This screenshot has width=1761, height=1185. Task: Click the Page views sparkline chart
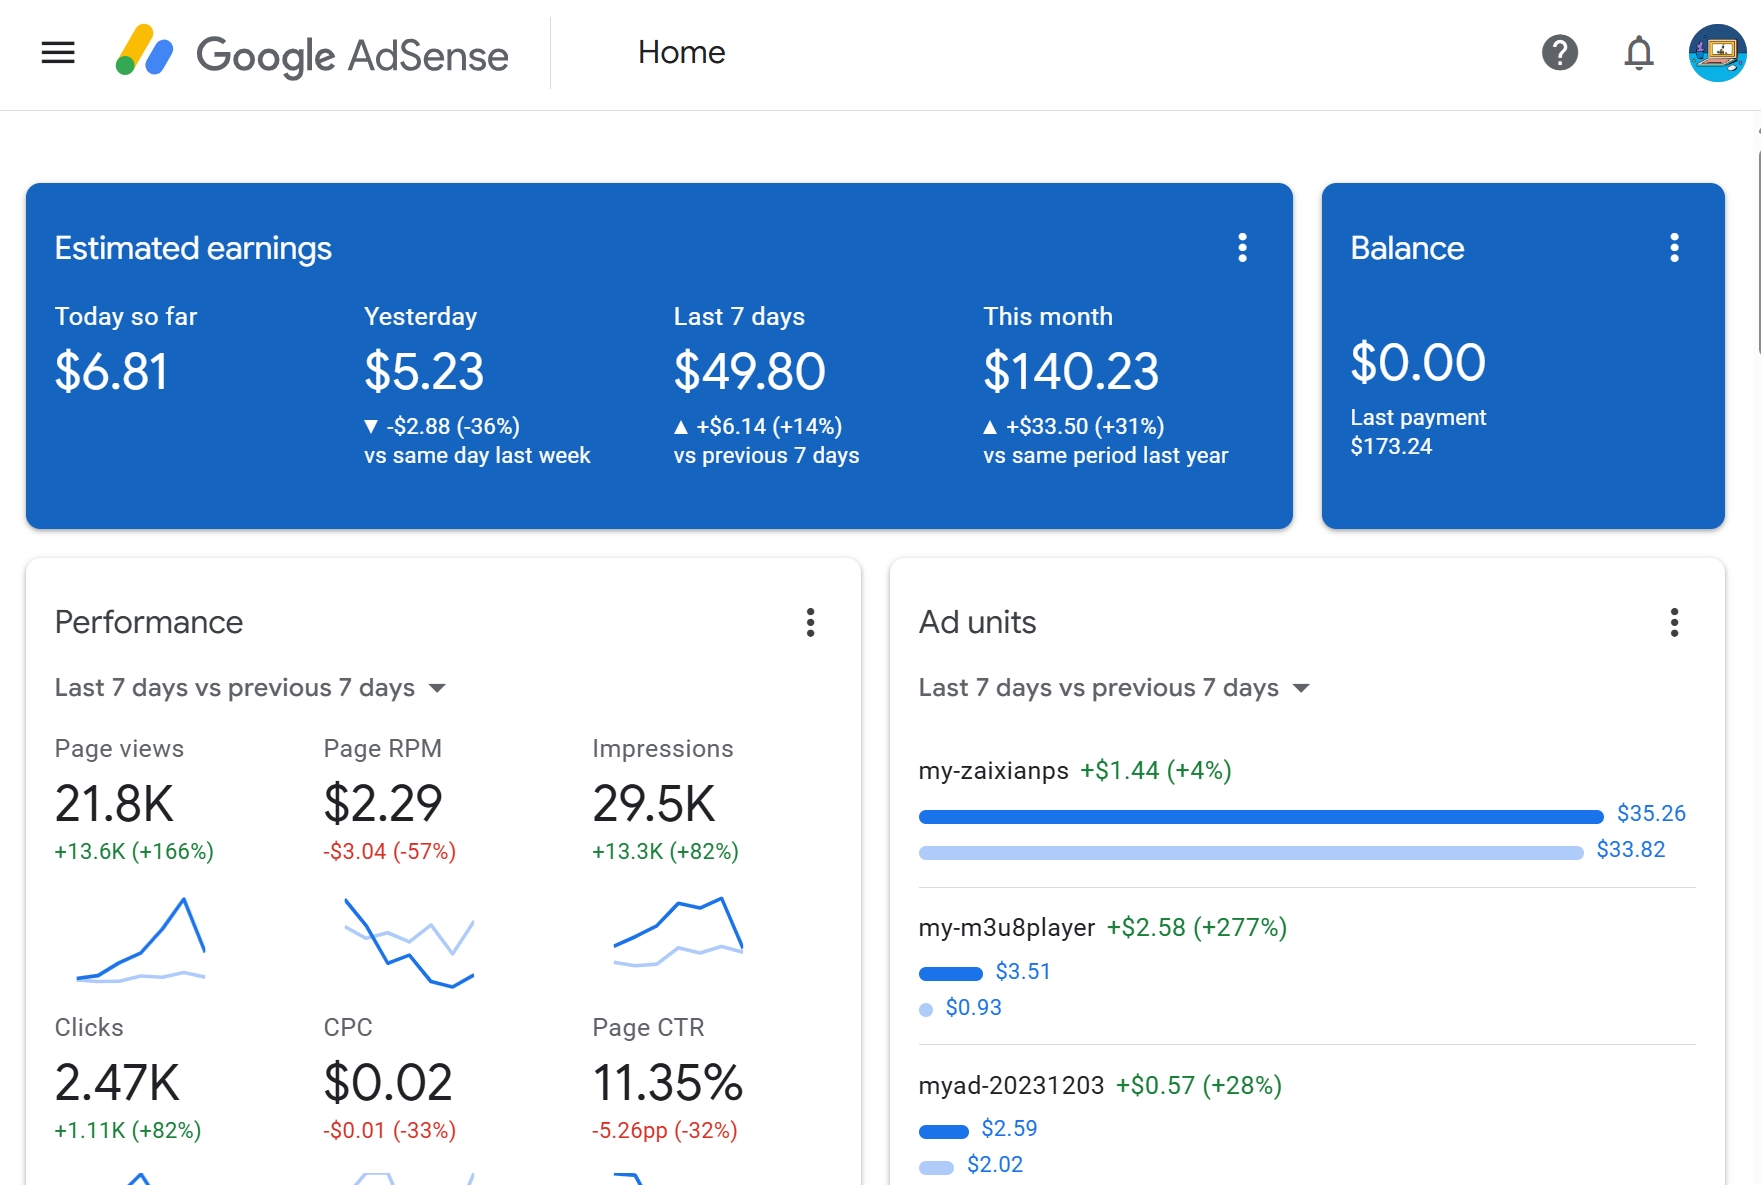tap(141, 940)
